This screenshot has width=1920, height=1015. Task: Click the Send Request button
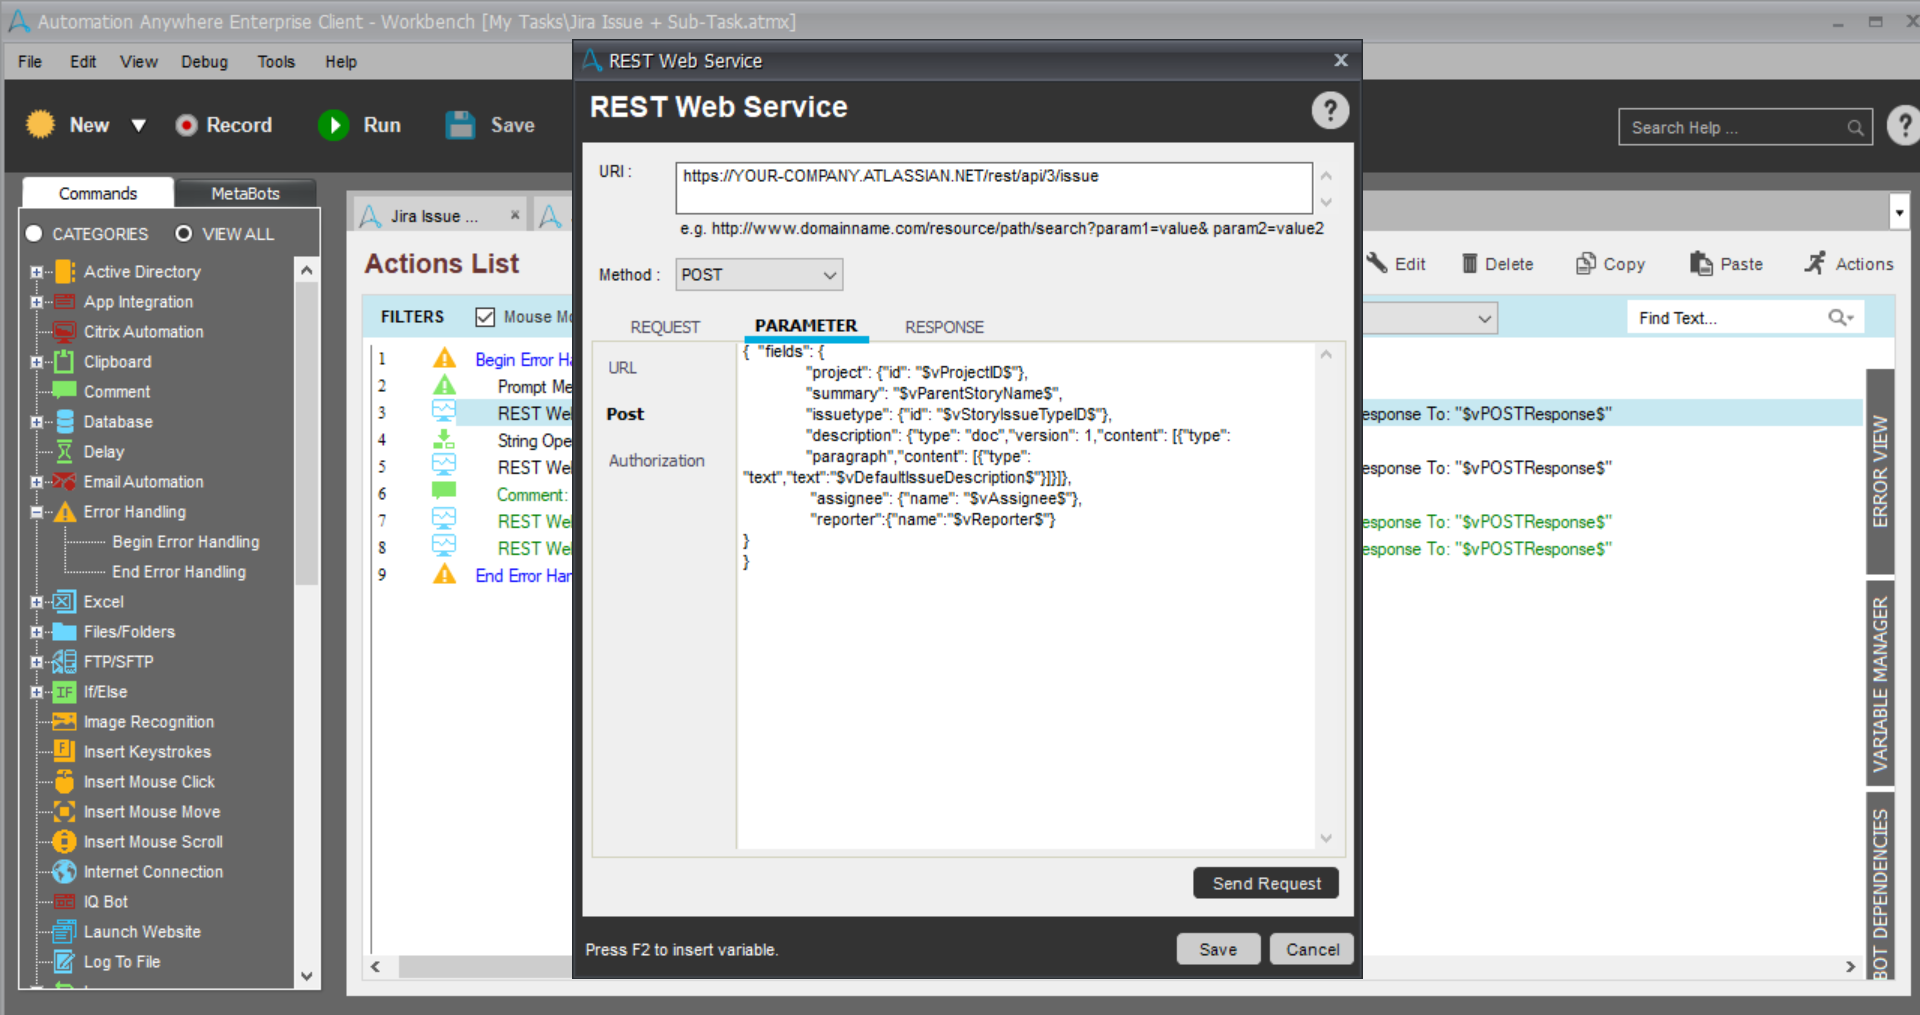(1265, 883)
